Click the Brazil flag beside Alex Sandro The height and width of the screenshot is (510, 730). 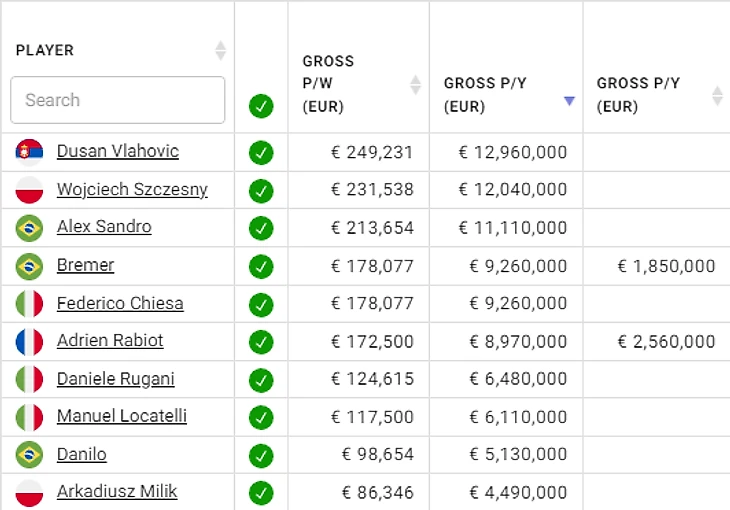[29, 228]
